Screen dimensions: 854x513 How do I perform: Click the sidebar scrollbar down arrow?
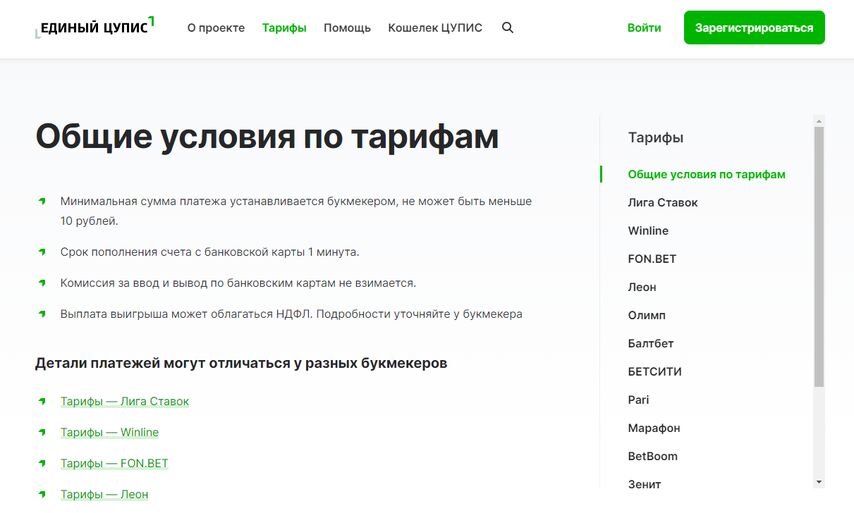(x=819, y=483)
